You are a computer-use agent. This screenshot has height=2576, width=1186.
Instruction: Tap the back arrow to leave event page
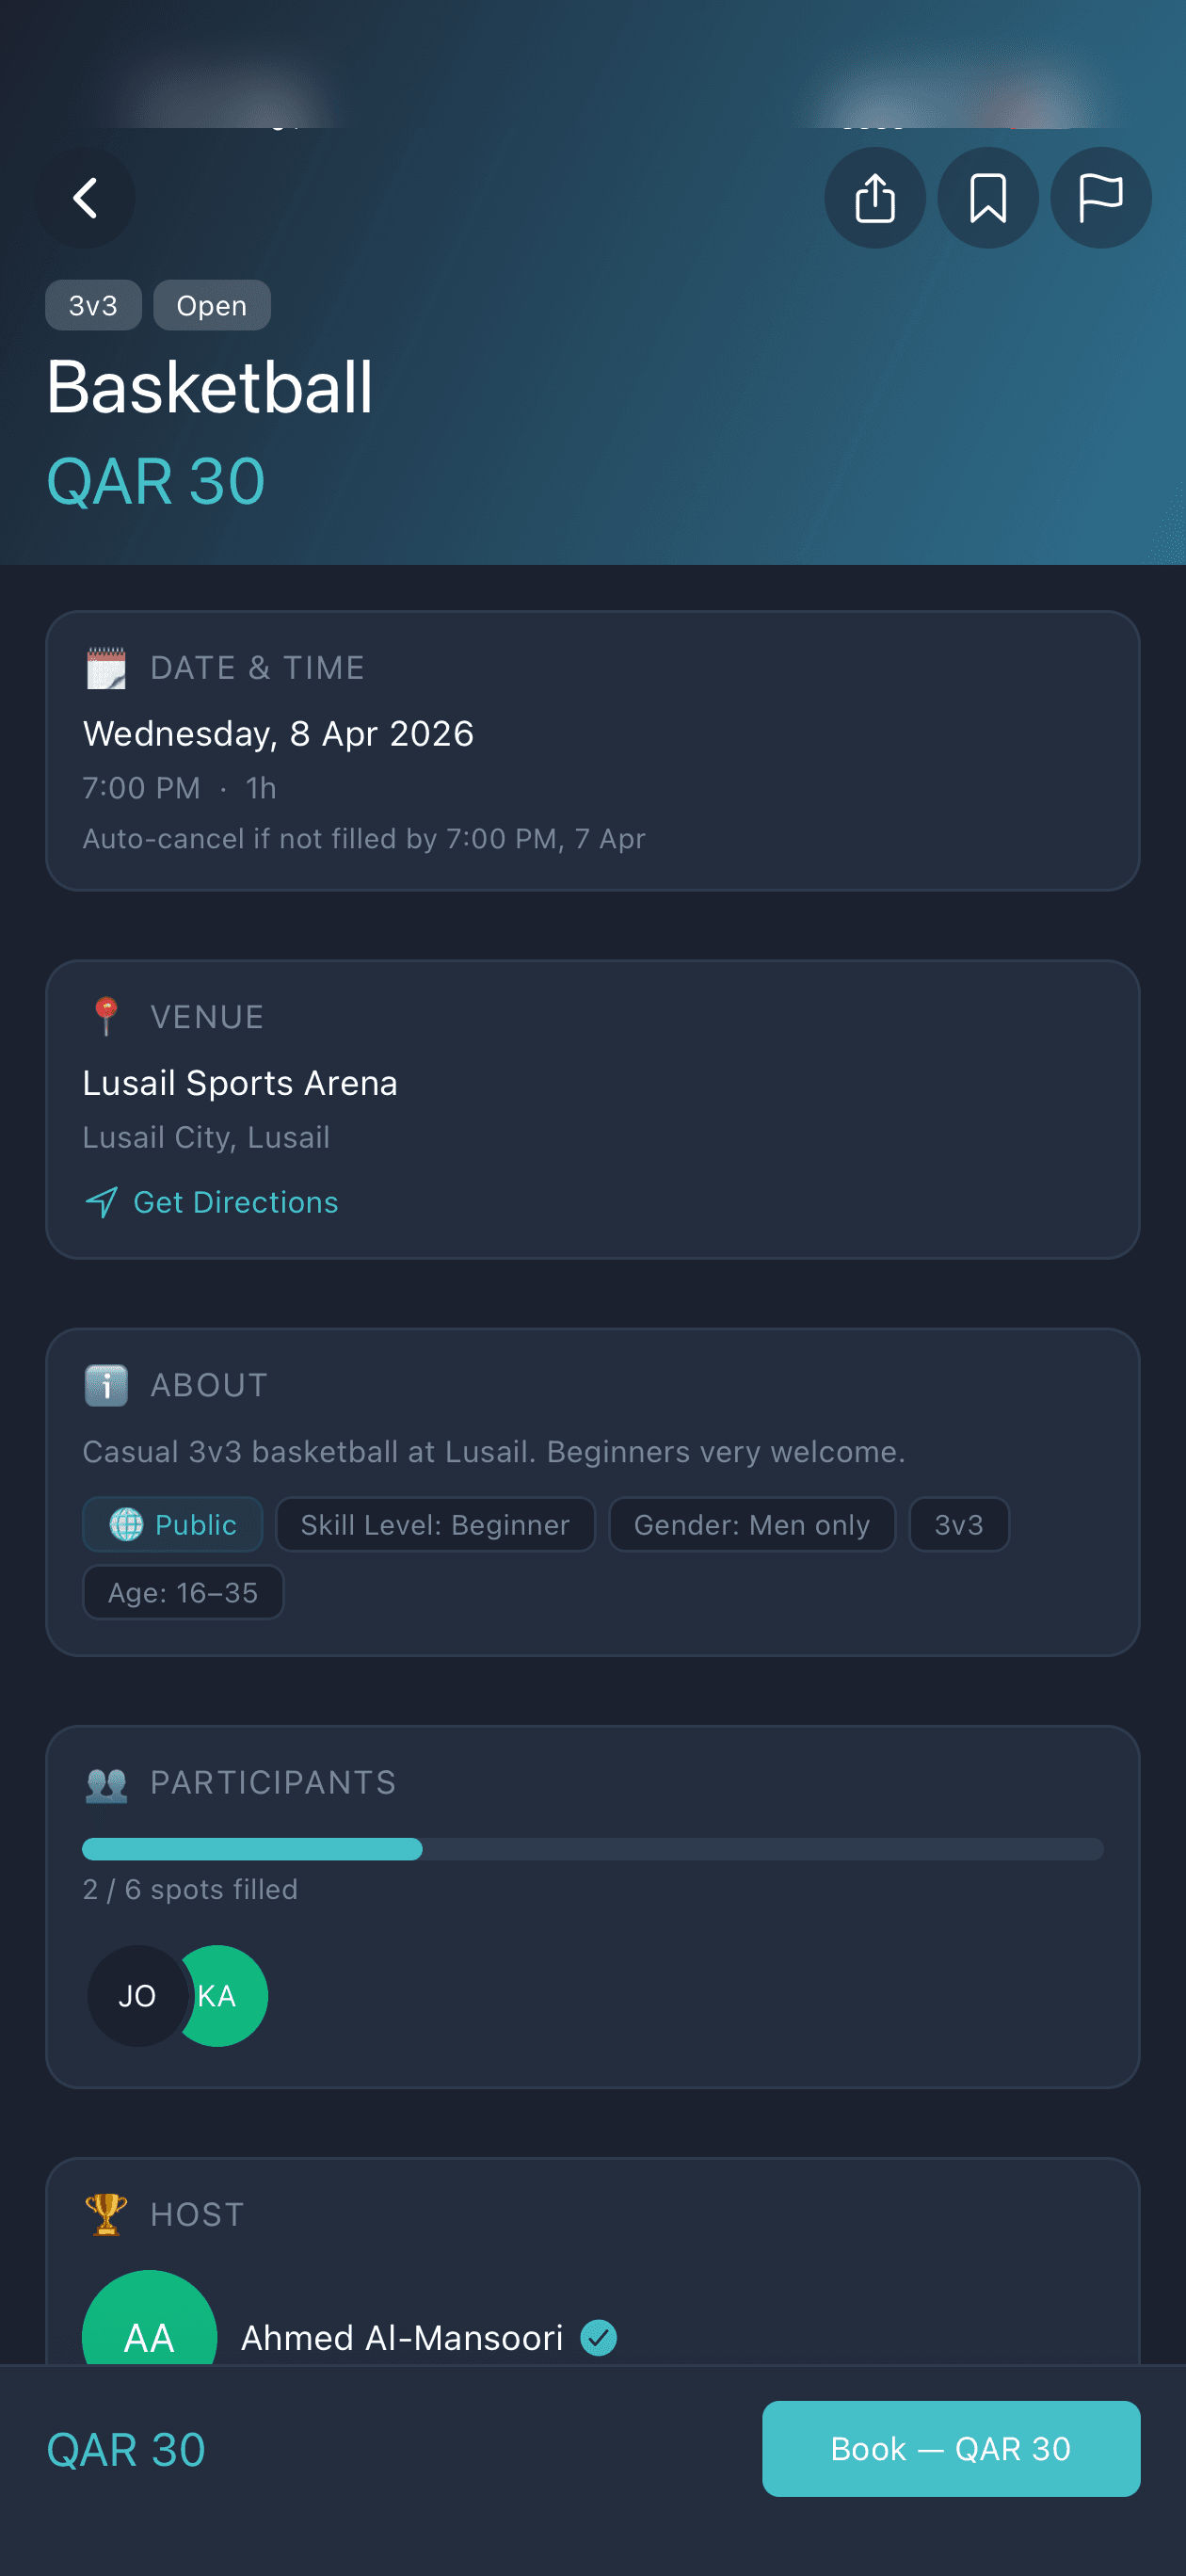click(85, 198)
